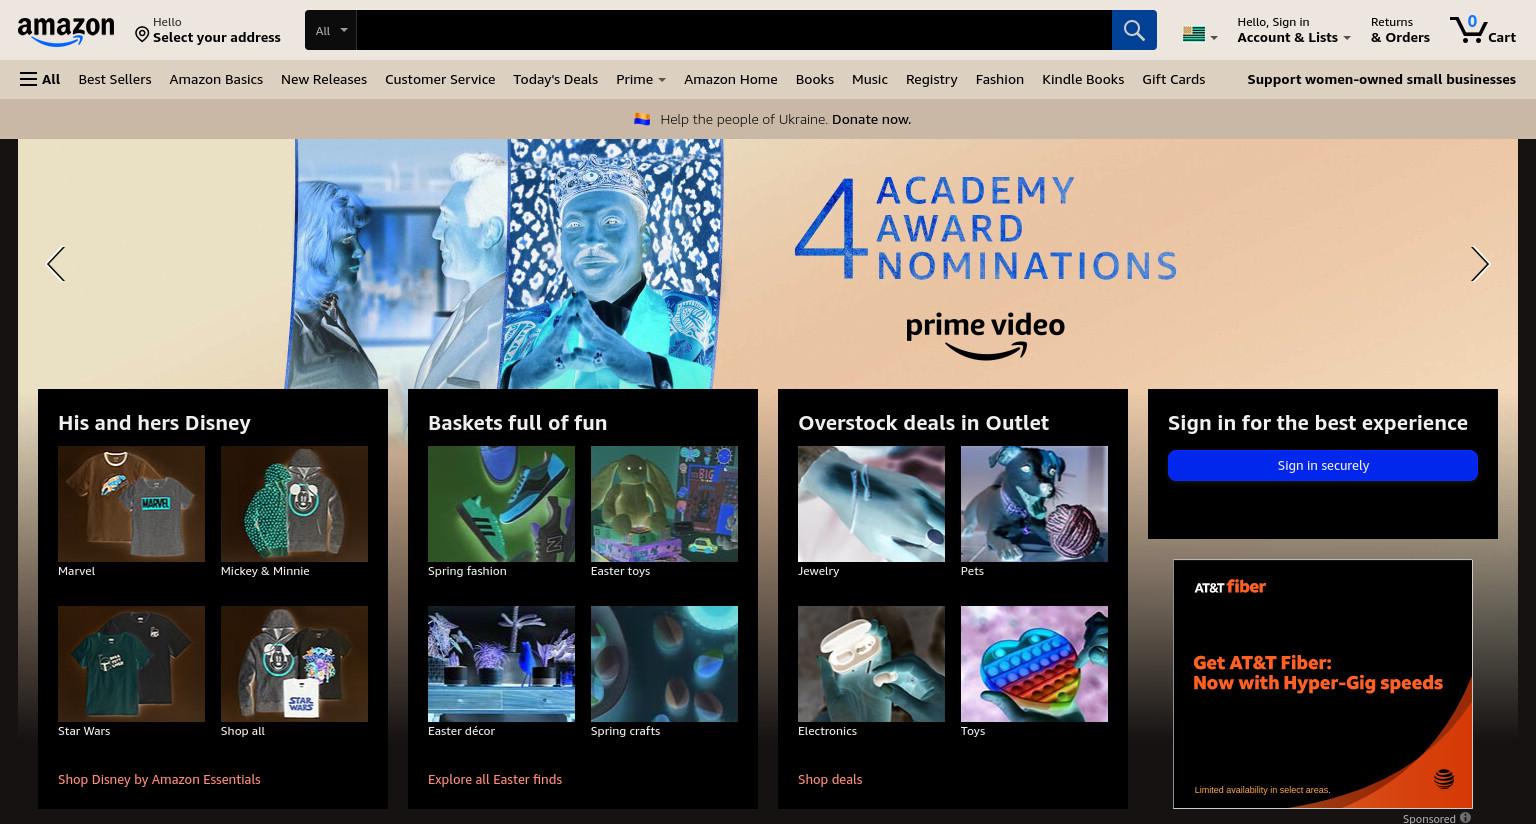Open the Spring fashion sneakers thumbnail
Image resolution: width=1536 pixels, height=824 pixels.
pos(501,504)
